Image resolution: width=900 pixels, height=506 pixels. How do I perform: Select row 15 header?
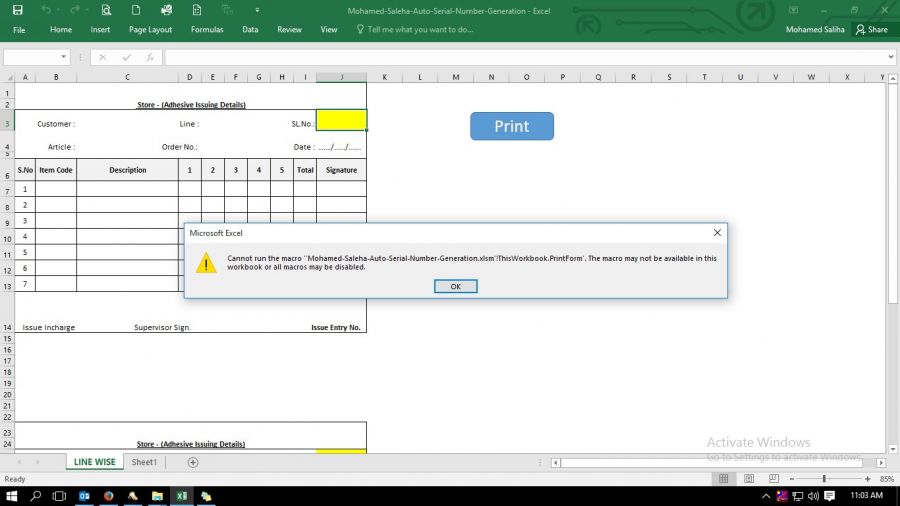point(7,338)
